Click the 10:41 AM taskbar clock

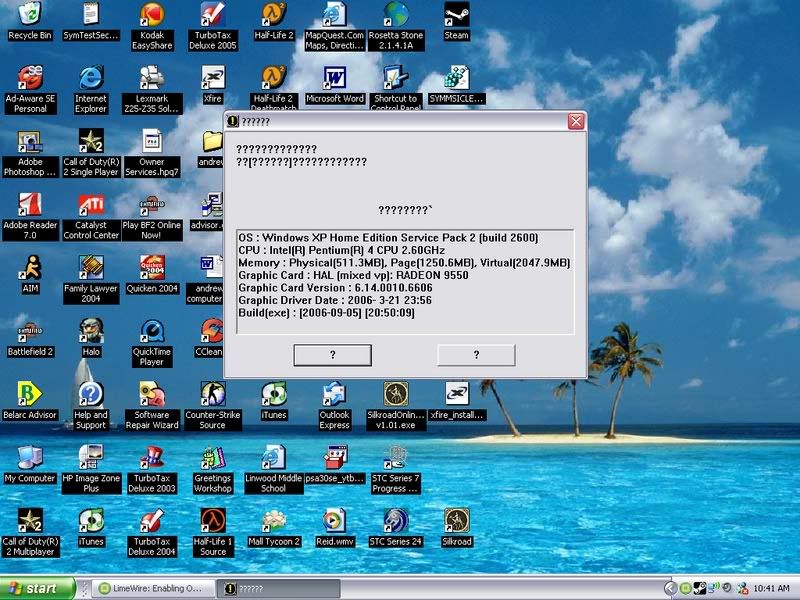pyautogui.click(x=771, y=588)
